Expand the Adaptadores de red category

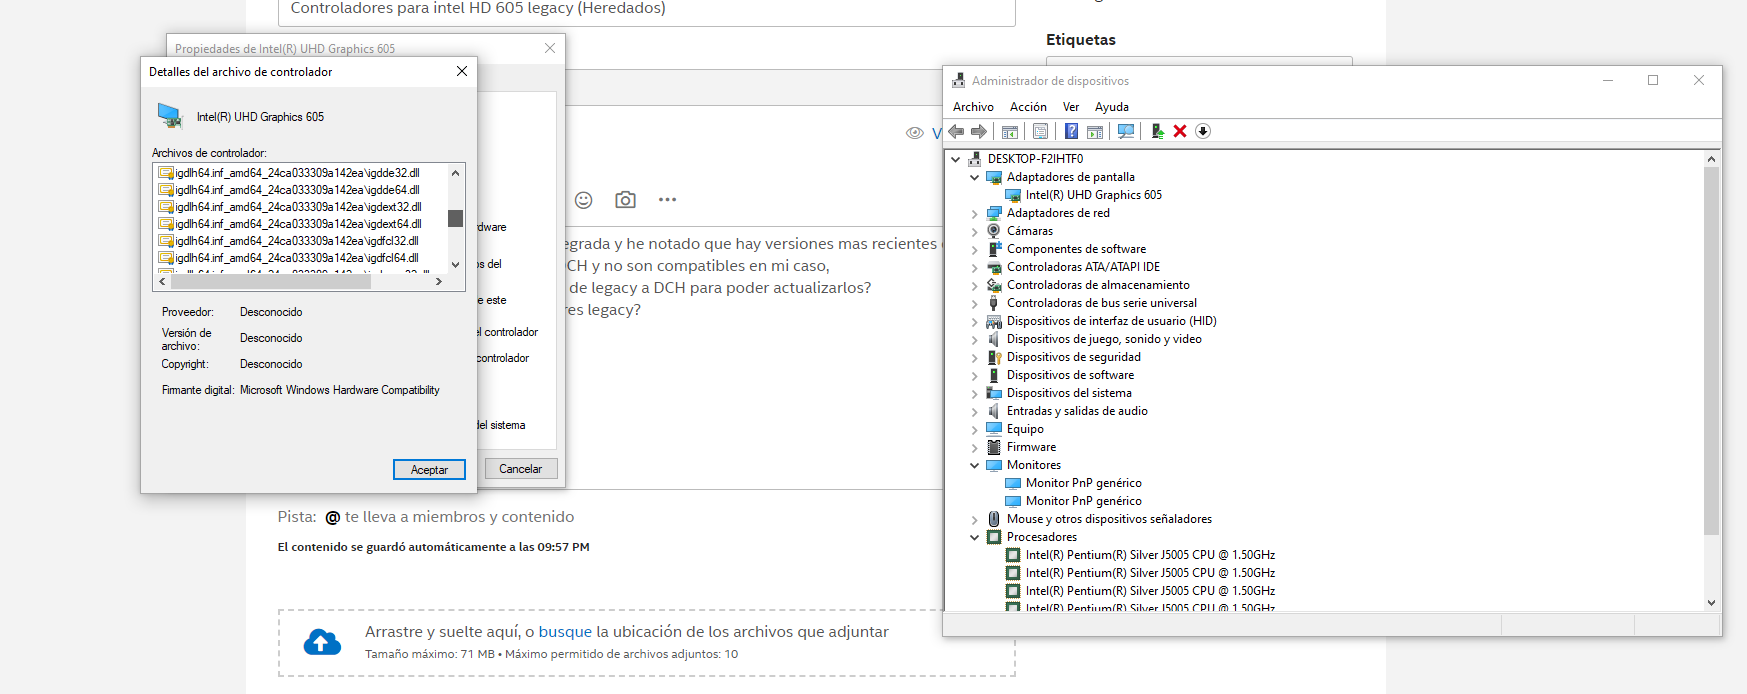pyautogui.click(x=975, y=213)
